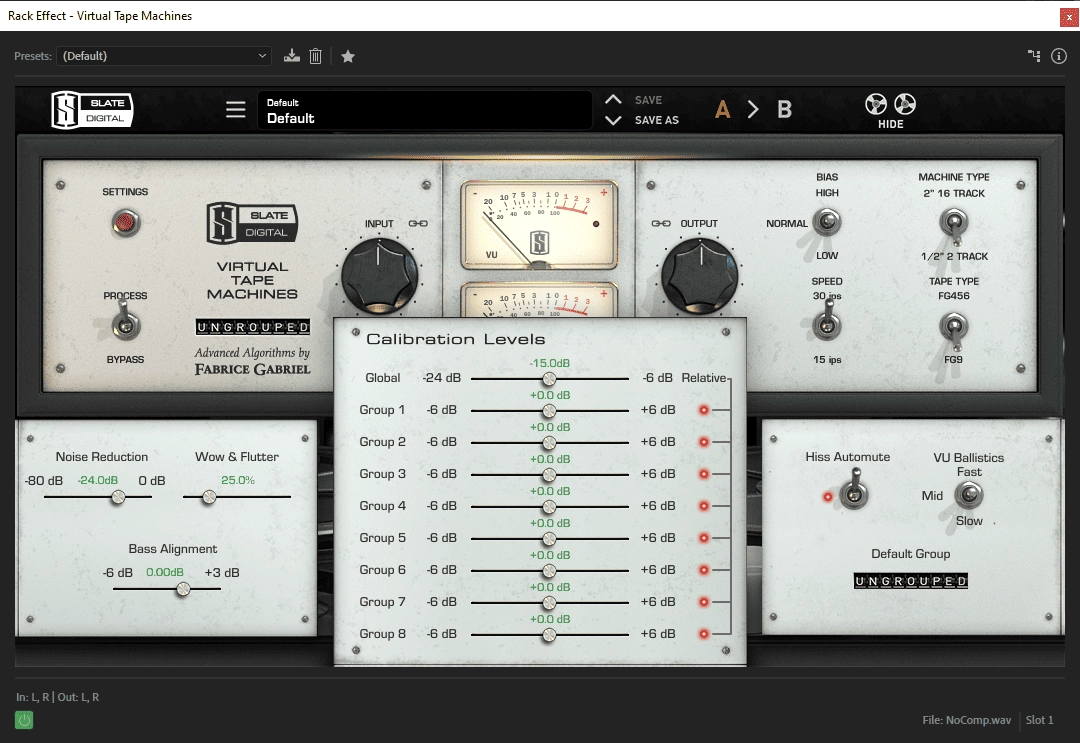
Task: Toggle Group 6 Relative red LED
Action: click(703, 570)
